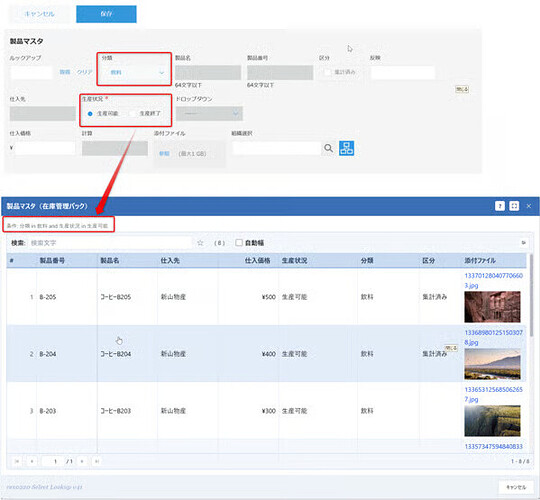Click the small menu icon right of 自動幅
The width and height of the screenshot is (540, 500).
point(523,243)
